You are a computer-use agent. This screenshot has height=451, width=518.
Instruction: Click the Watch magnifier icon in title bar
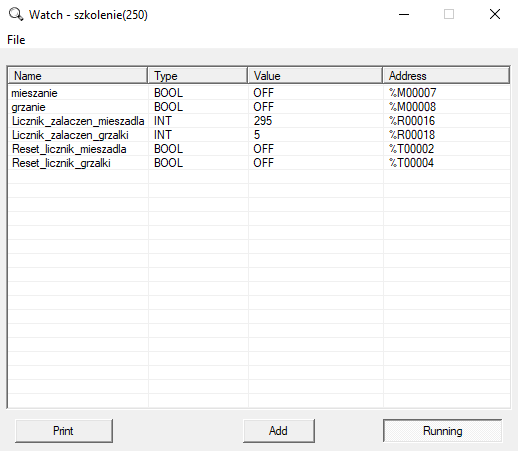[x=16, y=14]
